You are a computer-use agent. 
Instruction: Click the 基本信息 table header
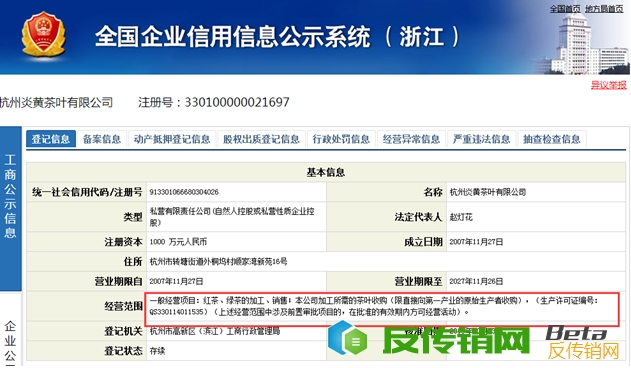[x=326, y=172]
